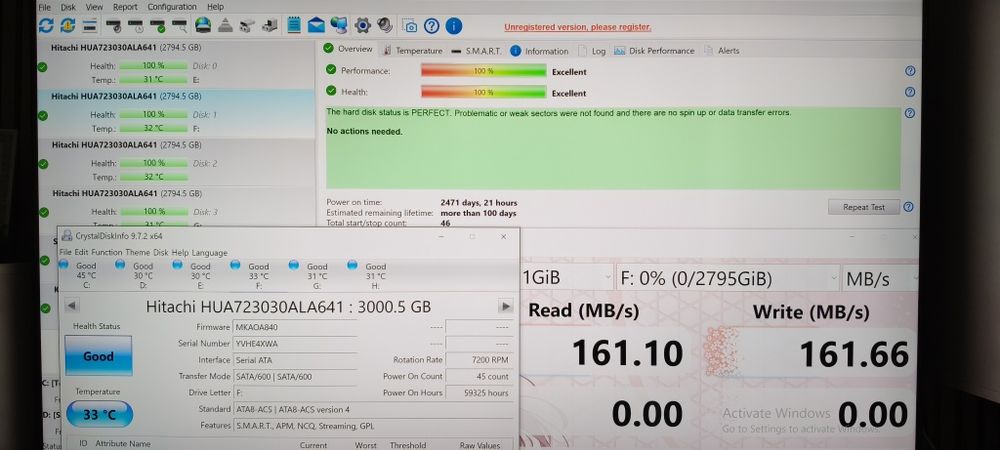Switch to the Log tab
Viewport: 1000px width, 450px height.
click(x=592, y=51)
